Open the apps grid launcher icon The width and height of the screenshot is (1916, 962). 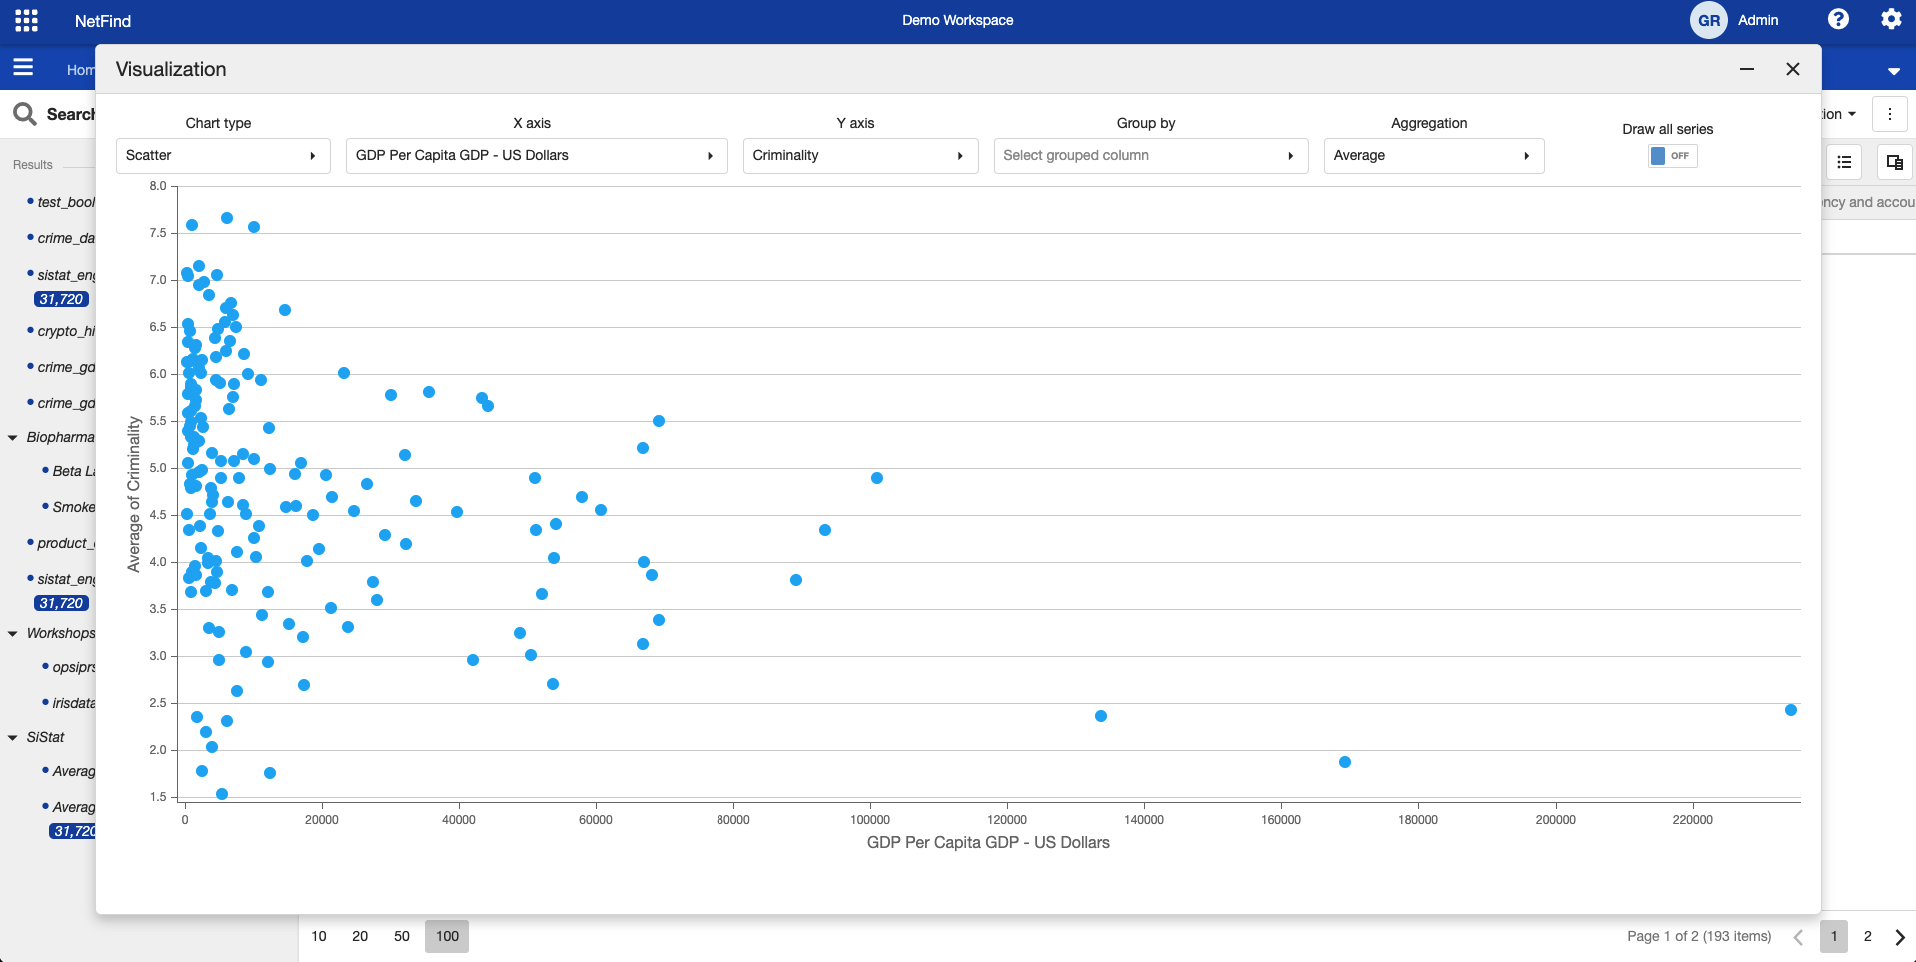coord(27,20)
